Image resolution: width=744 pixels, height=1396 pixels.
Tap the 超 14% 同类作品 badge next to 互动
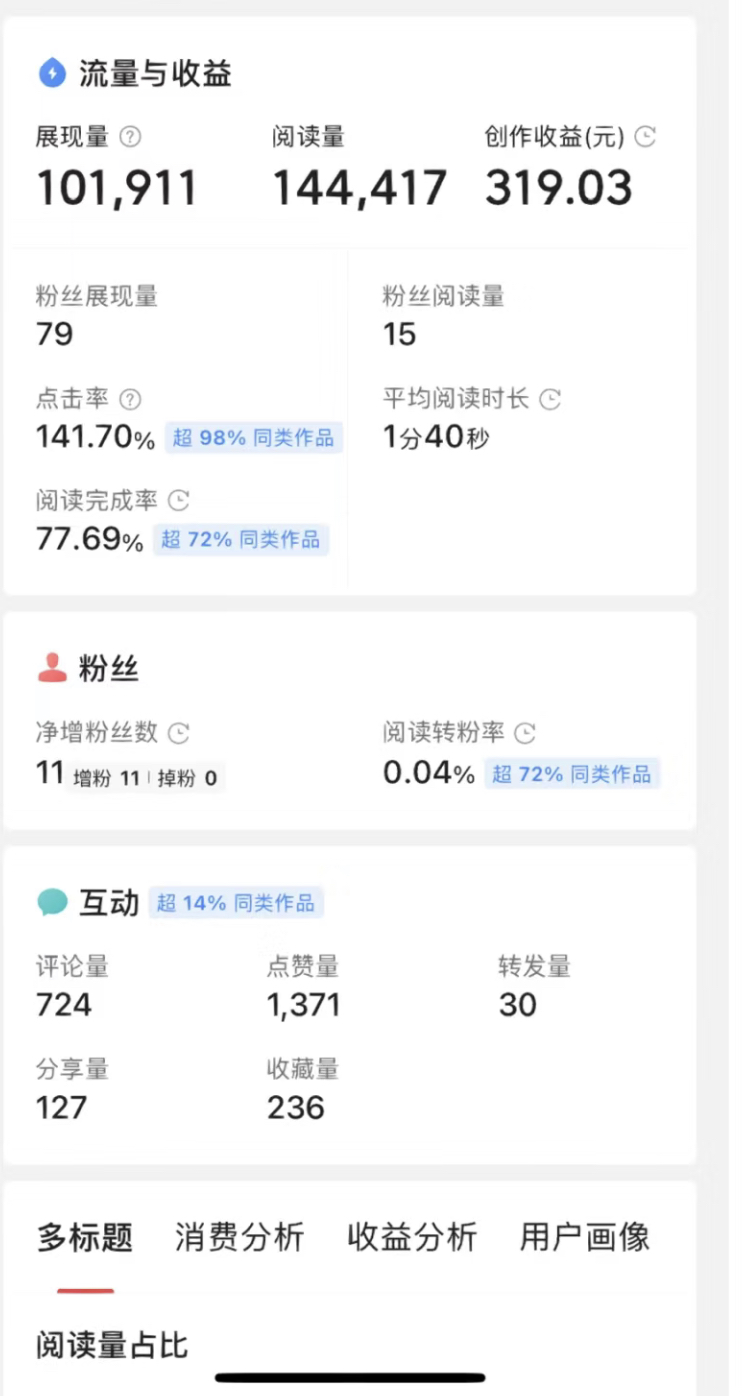(x=236, y=903)
